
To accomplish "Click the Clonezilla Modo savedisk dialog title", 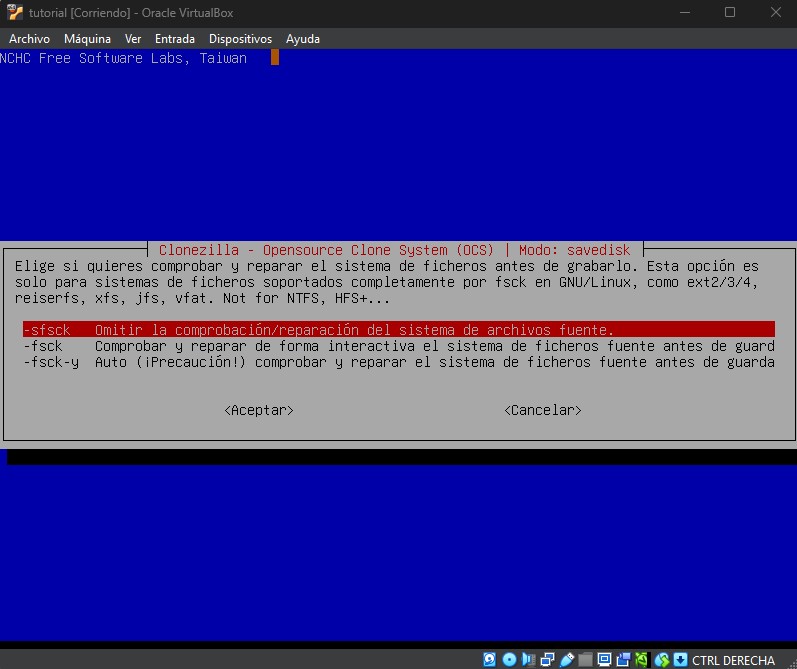I will click(x=394, y=250).
